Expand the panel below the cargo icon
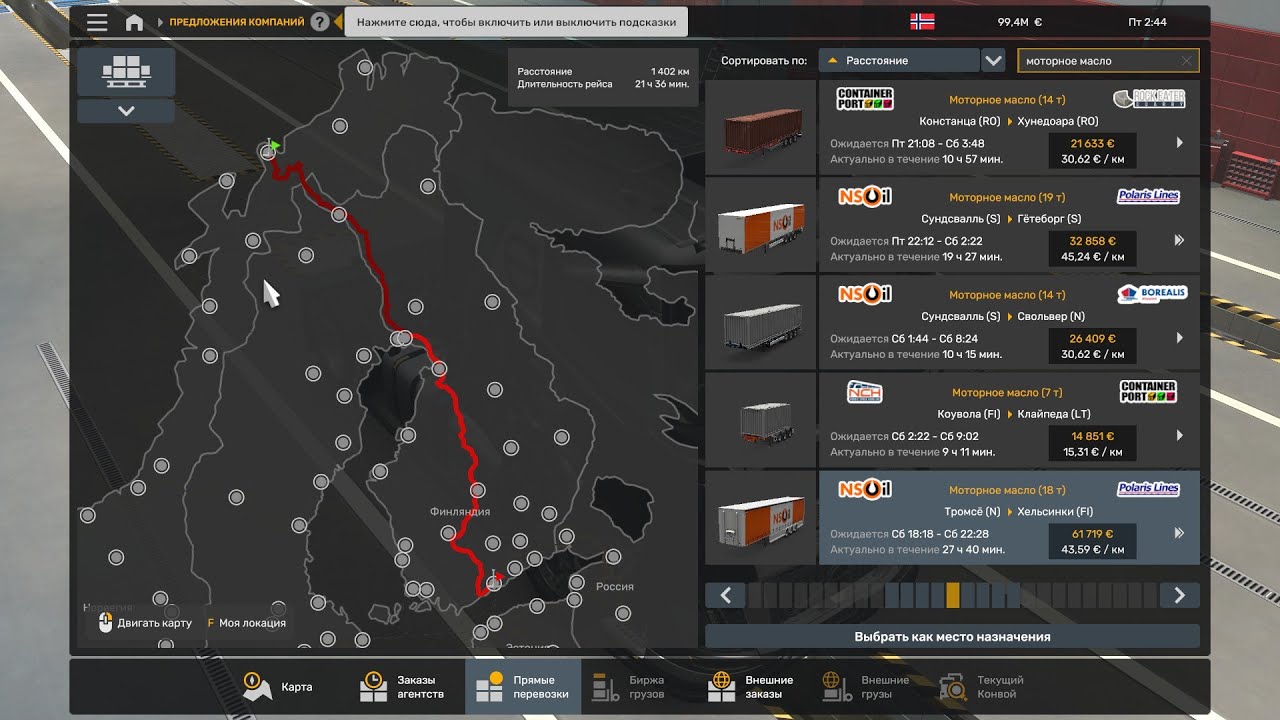This screenshot has height=720, width=1280. pos(126,111)
